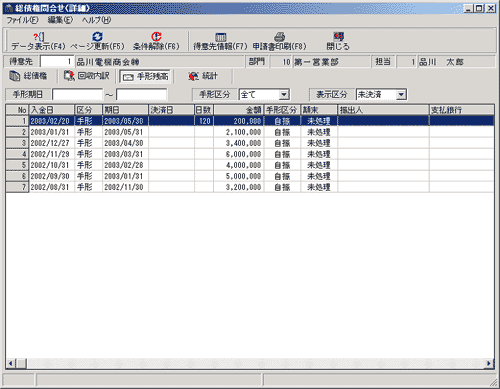Screen dimensions: 500x389
Task: Switch to the 総債権 tab
Action: 29,76
